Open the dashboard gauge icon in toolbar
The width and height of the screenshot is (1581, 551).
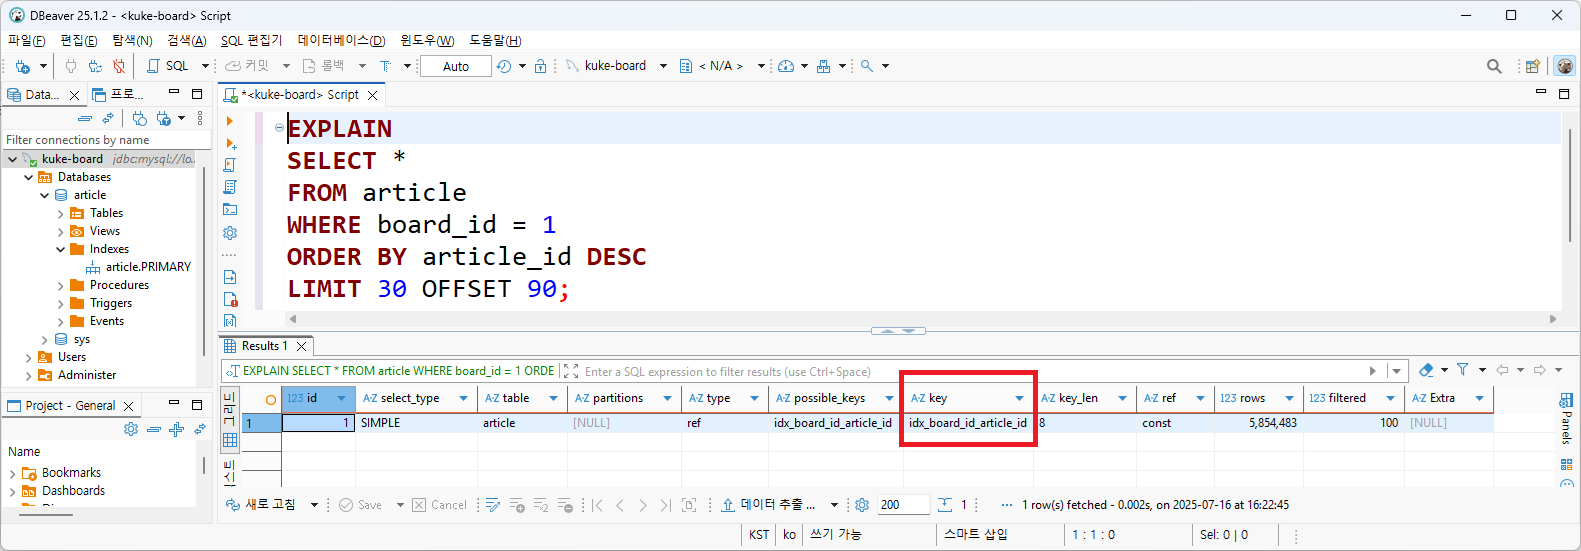(786, 66)
